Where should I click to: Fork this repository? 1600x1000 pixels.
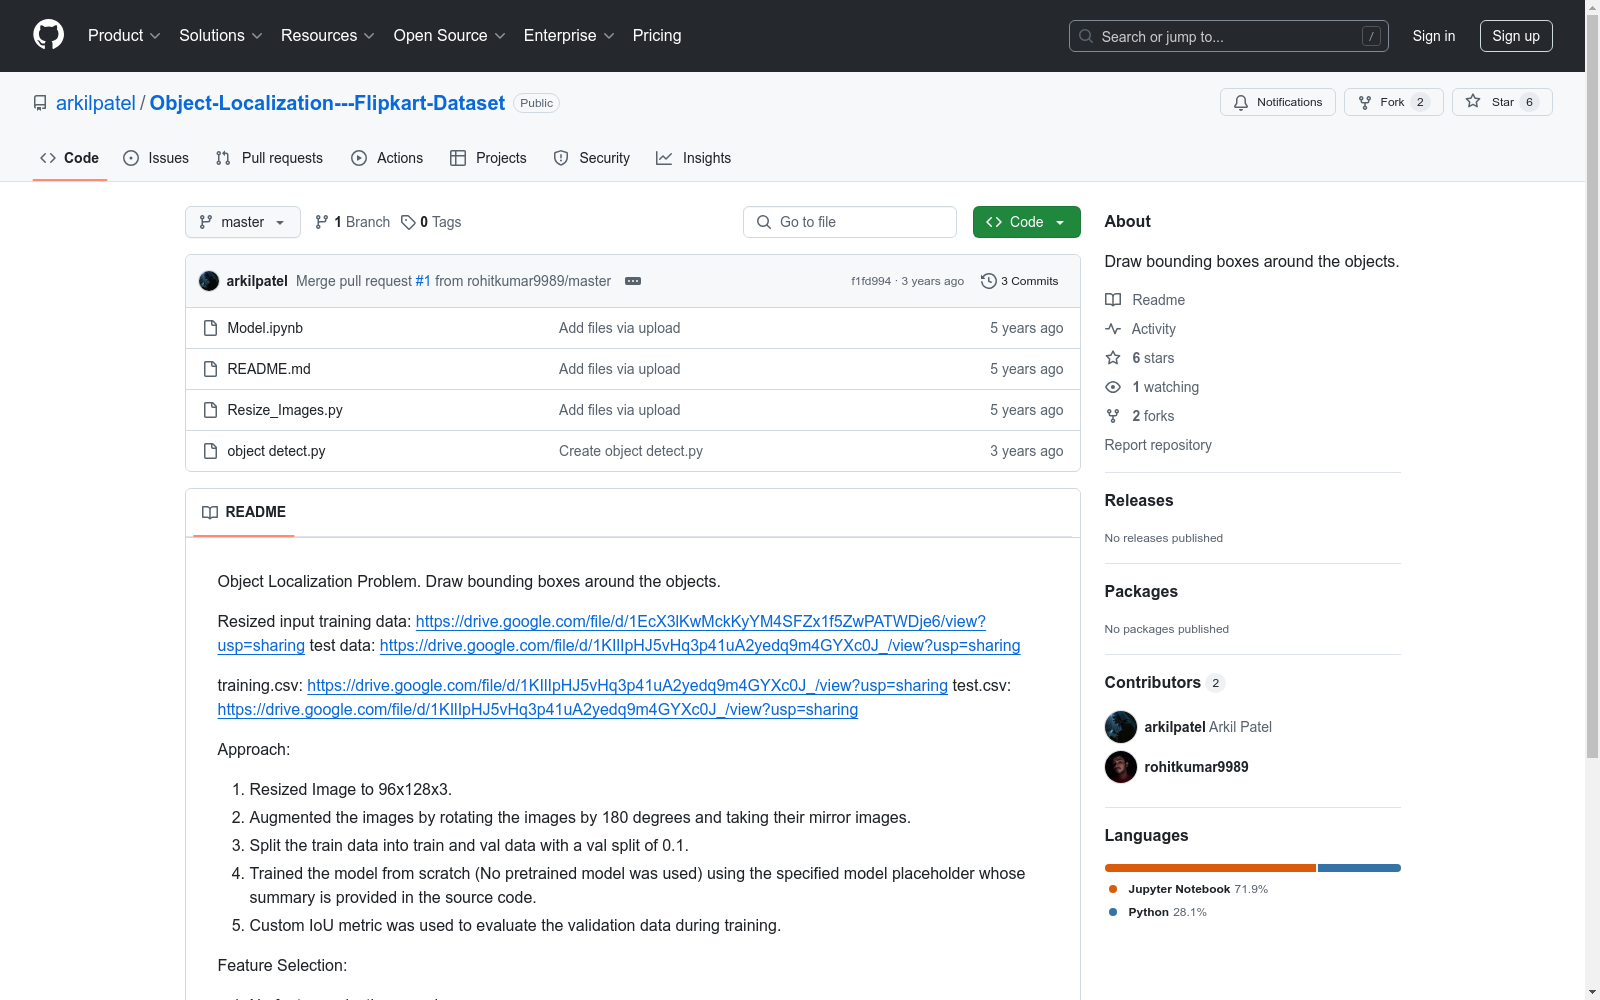(x=1394, y=102)
